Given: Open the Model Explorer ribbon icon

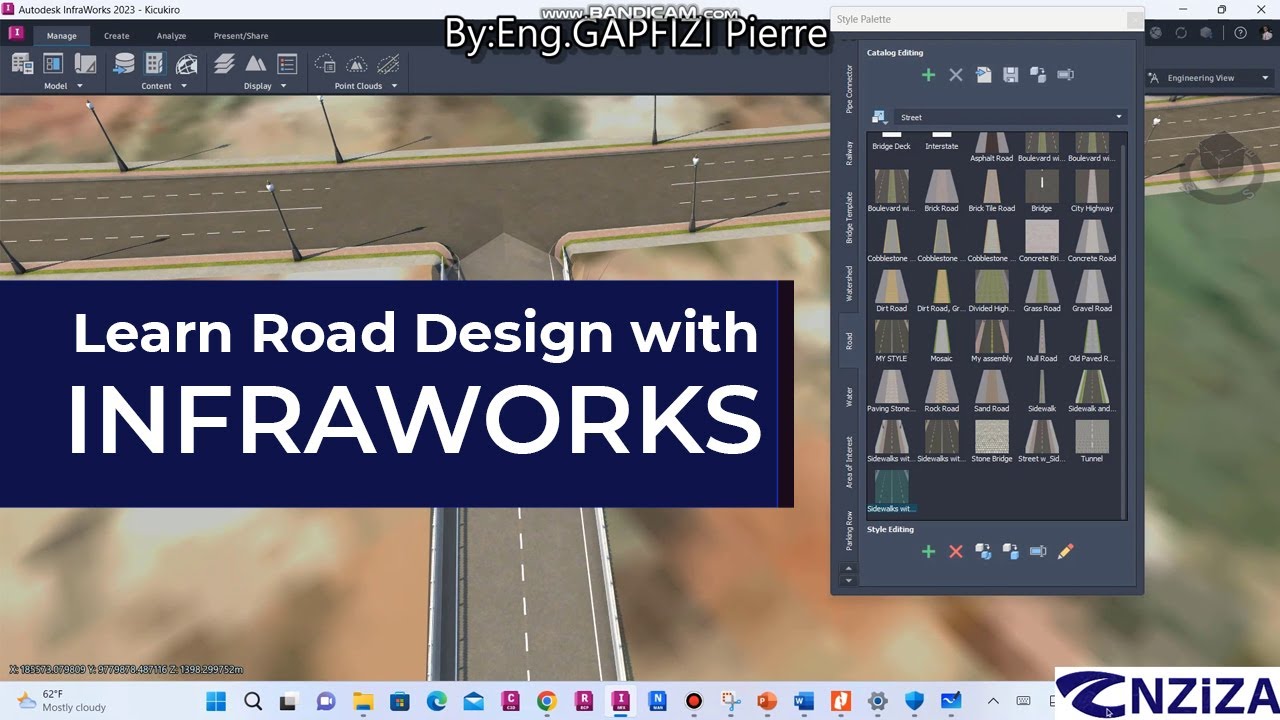Looking at the screenshot, I should 22,64.
